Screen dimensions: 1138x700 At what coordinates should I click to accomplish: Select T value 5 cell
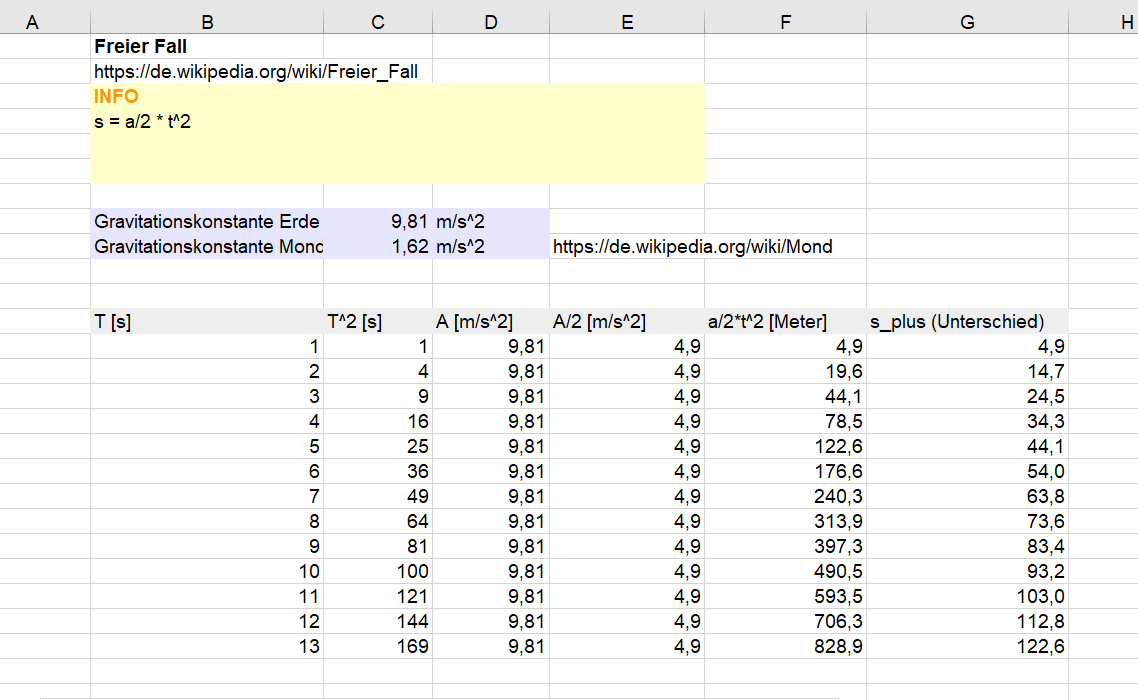coord(207,446)
